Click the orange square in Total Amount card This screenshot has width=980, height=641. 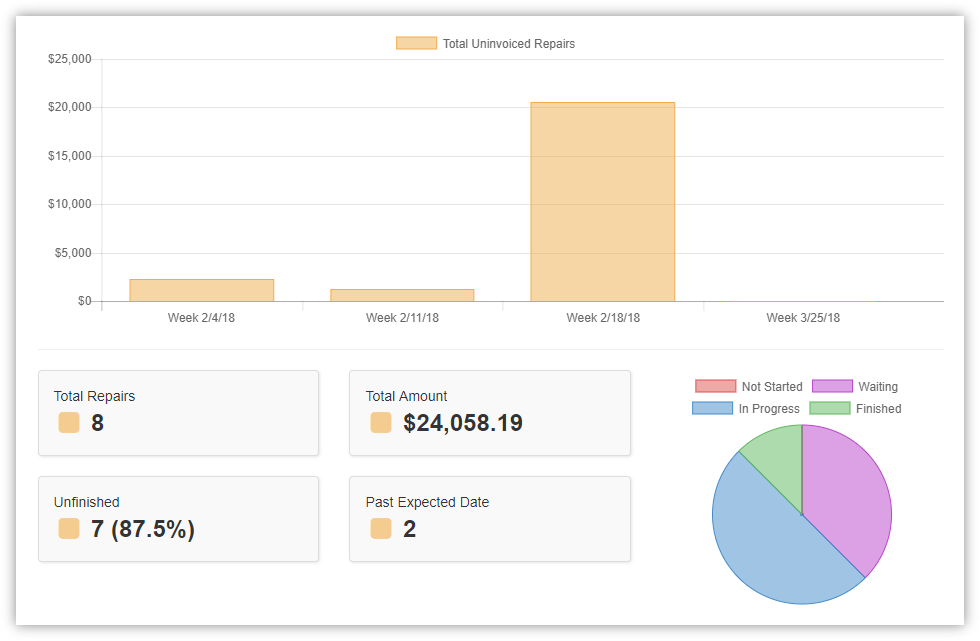pyautogui.click(x=381, y=422)
